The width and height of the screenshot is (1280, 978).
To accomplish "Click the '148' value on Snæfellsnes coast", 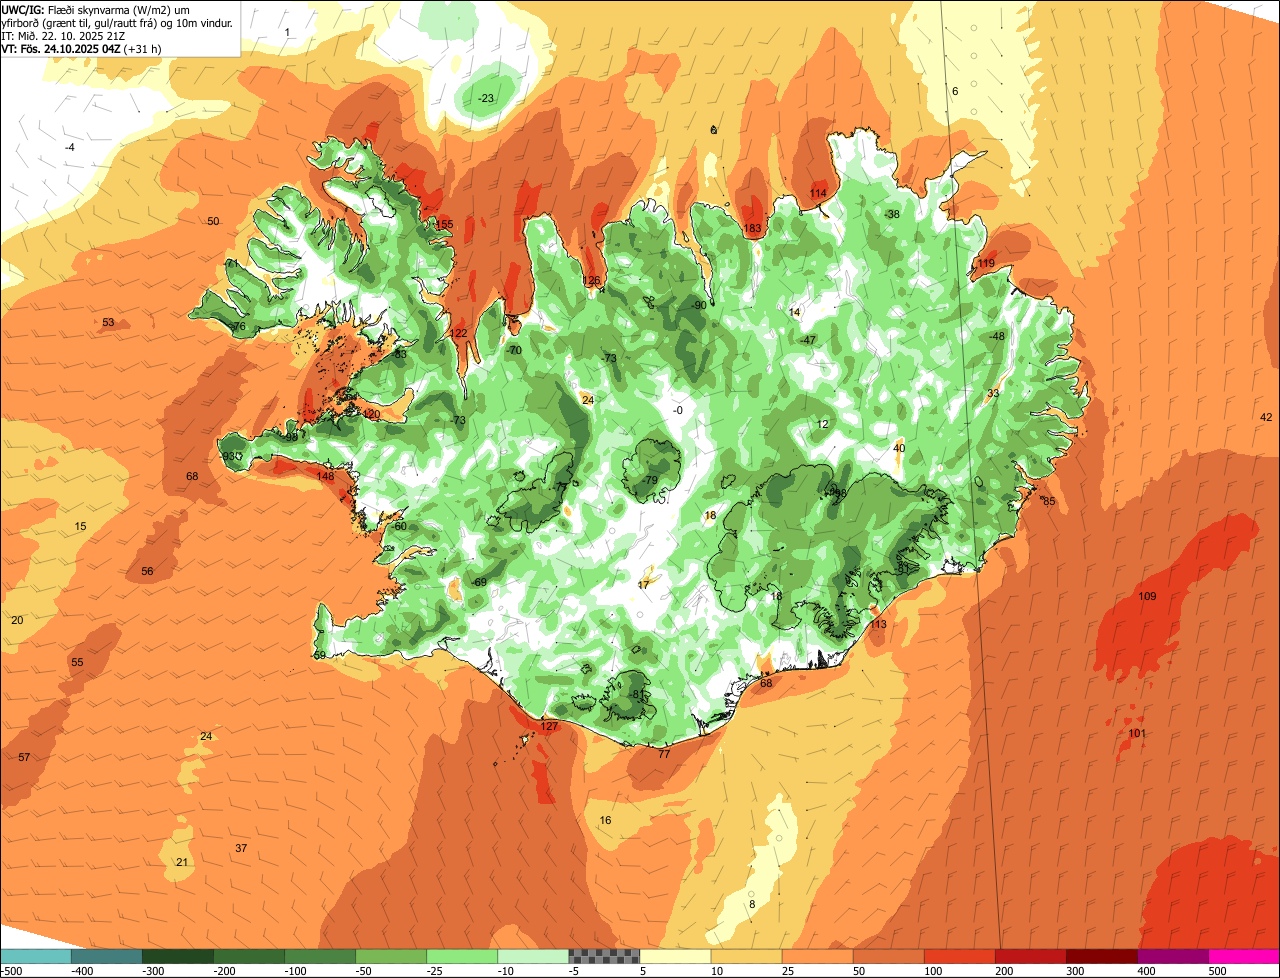I will coord(325,476).
